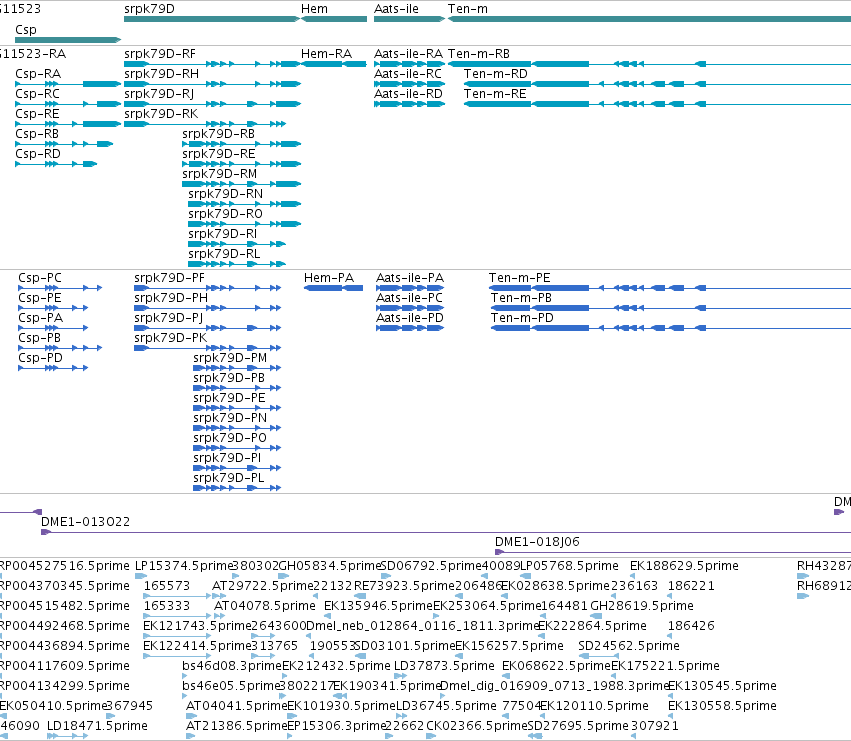
Task: Select transcript Csp-RC
Action: (68, 104)
